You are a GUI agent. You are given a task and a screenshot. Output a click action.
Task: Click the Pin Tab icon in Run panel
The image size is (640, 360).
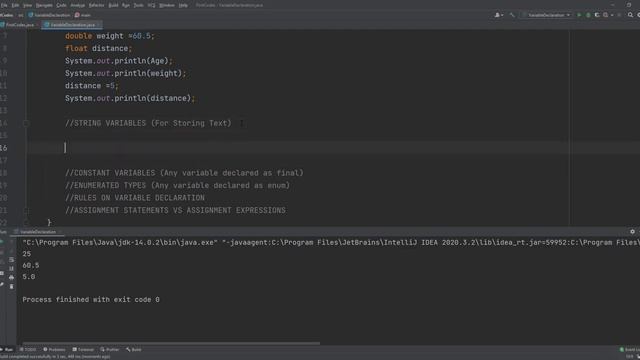pos(2,284)
